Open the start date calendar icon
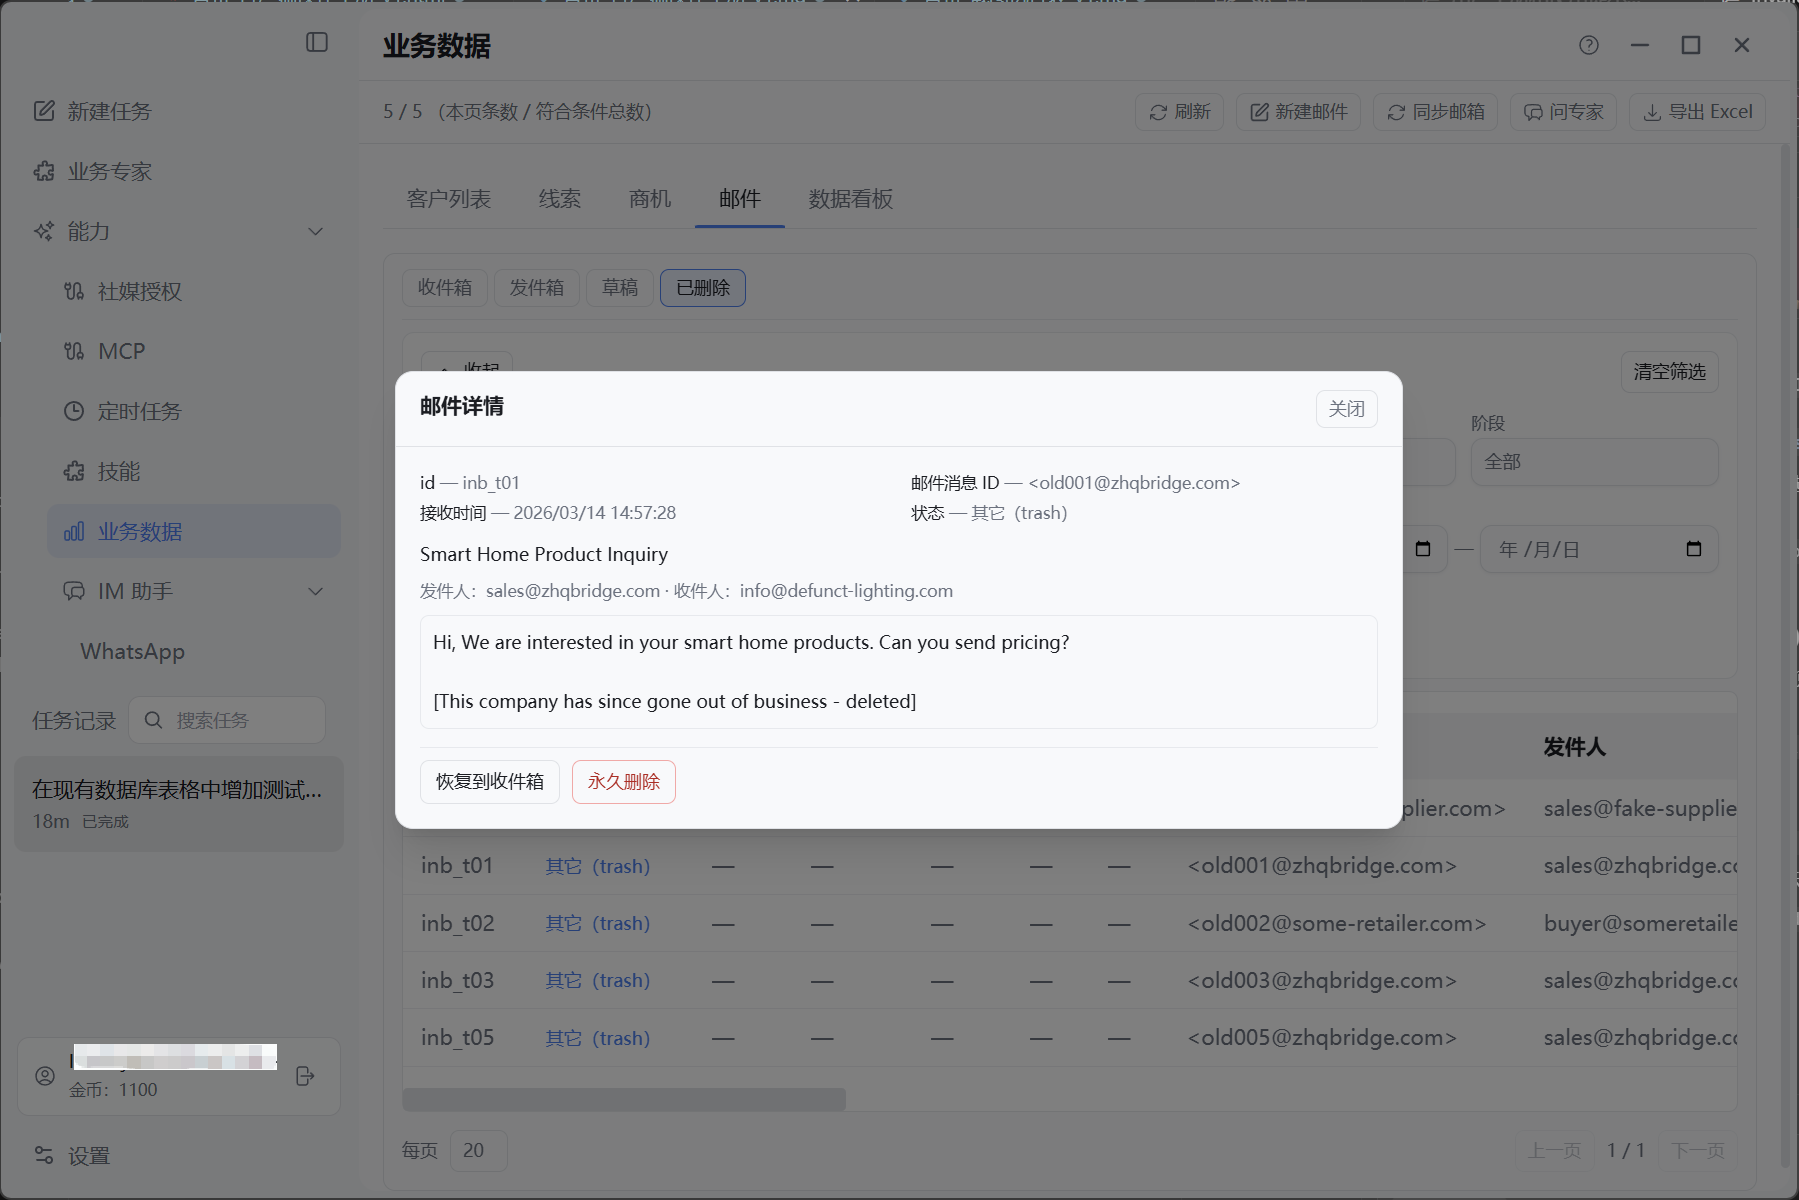This screenshot has width=1799, height=1200. click(1423, 549)
